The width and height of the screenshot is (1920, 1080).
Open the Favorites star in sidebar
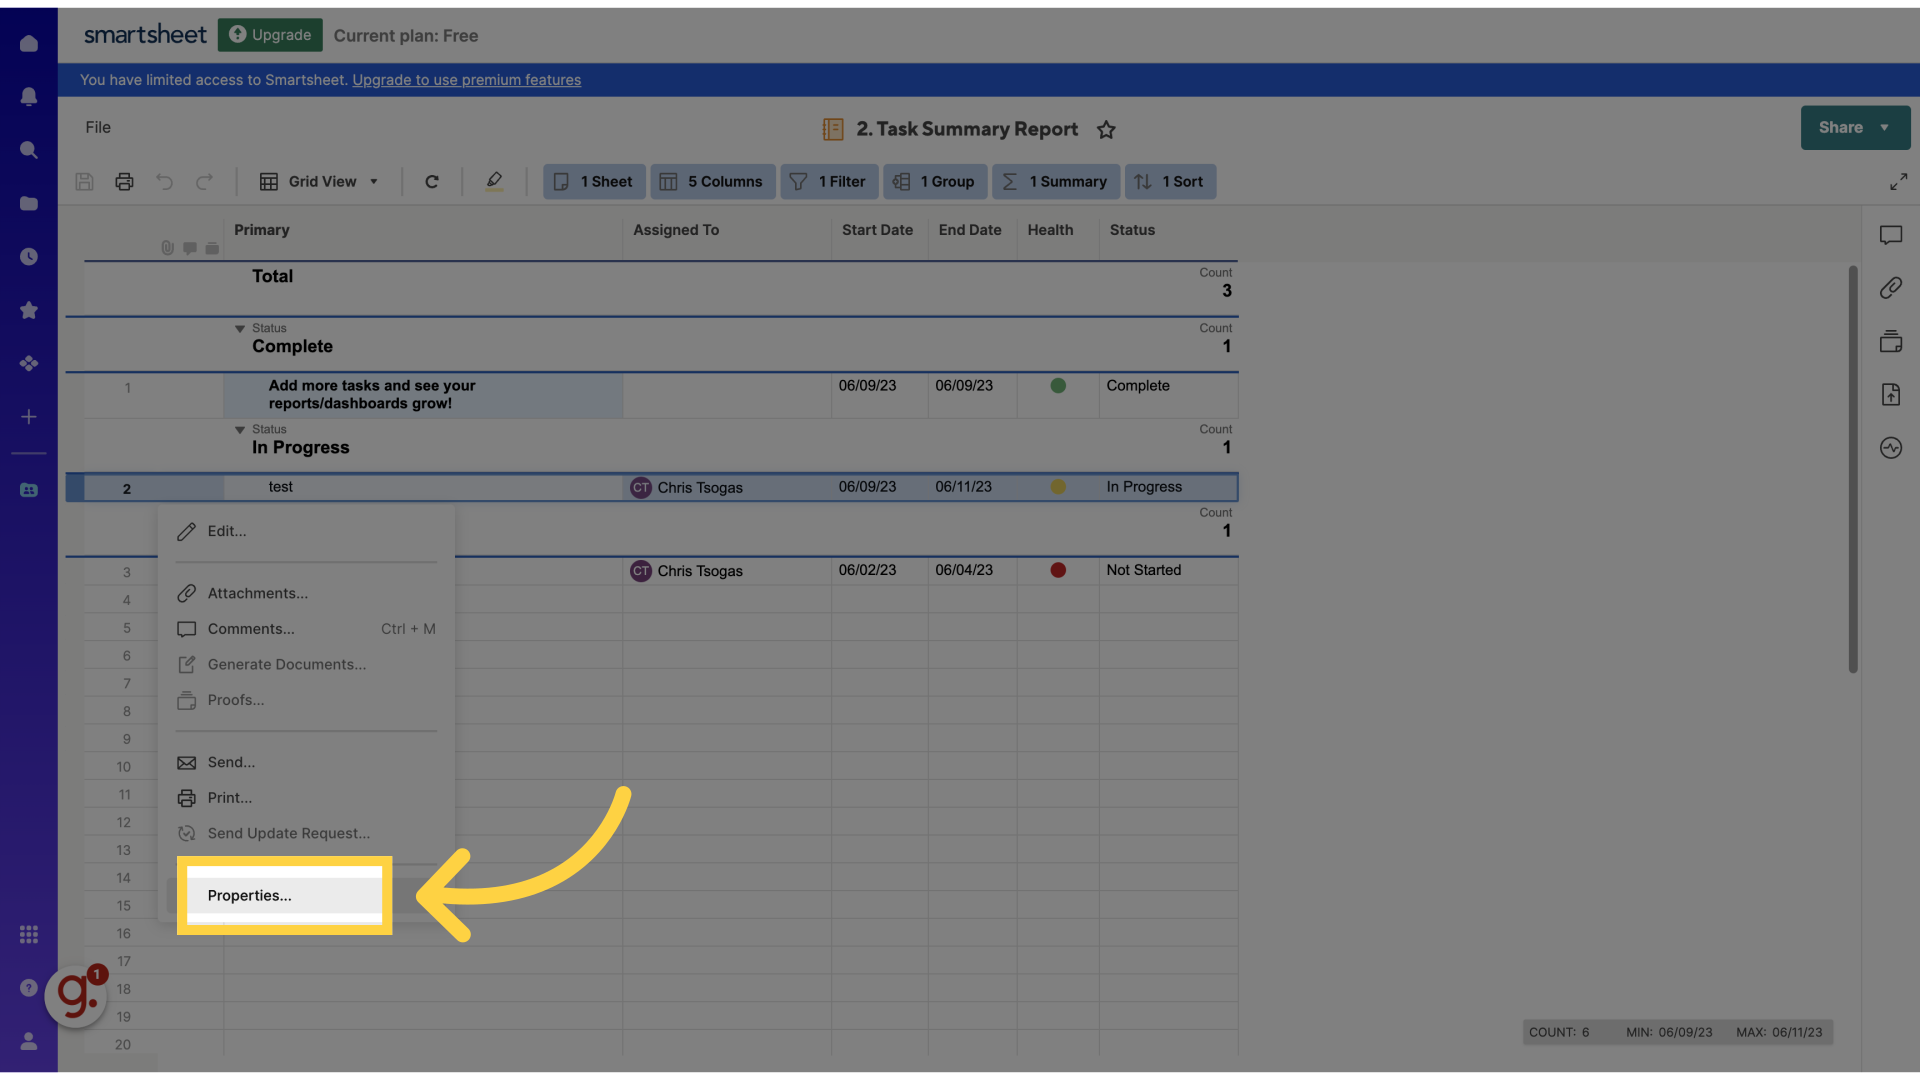pyautogui.click(x=29, y=310)
